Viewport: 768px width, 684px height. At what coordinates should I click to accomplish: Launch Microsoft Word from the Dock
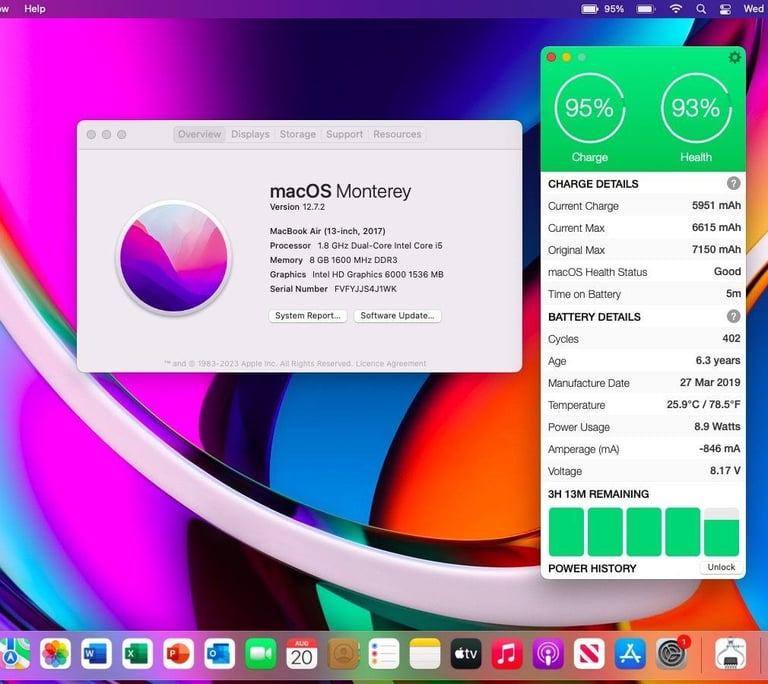pyautogui.click(x=96, y=654)
